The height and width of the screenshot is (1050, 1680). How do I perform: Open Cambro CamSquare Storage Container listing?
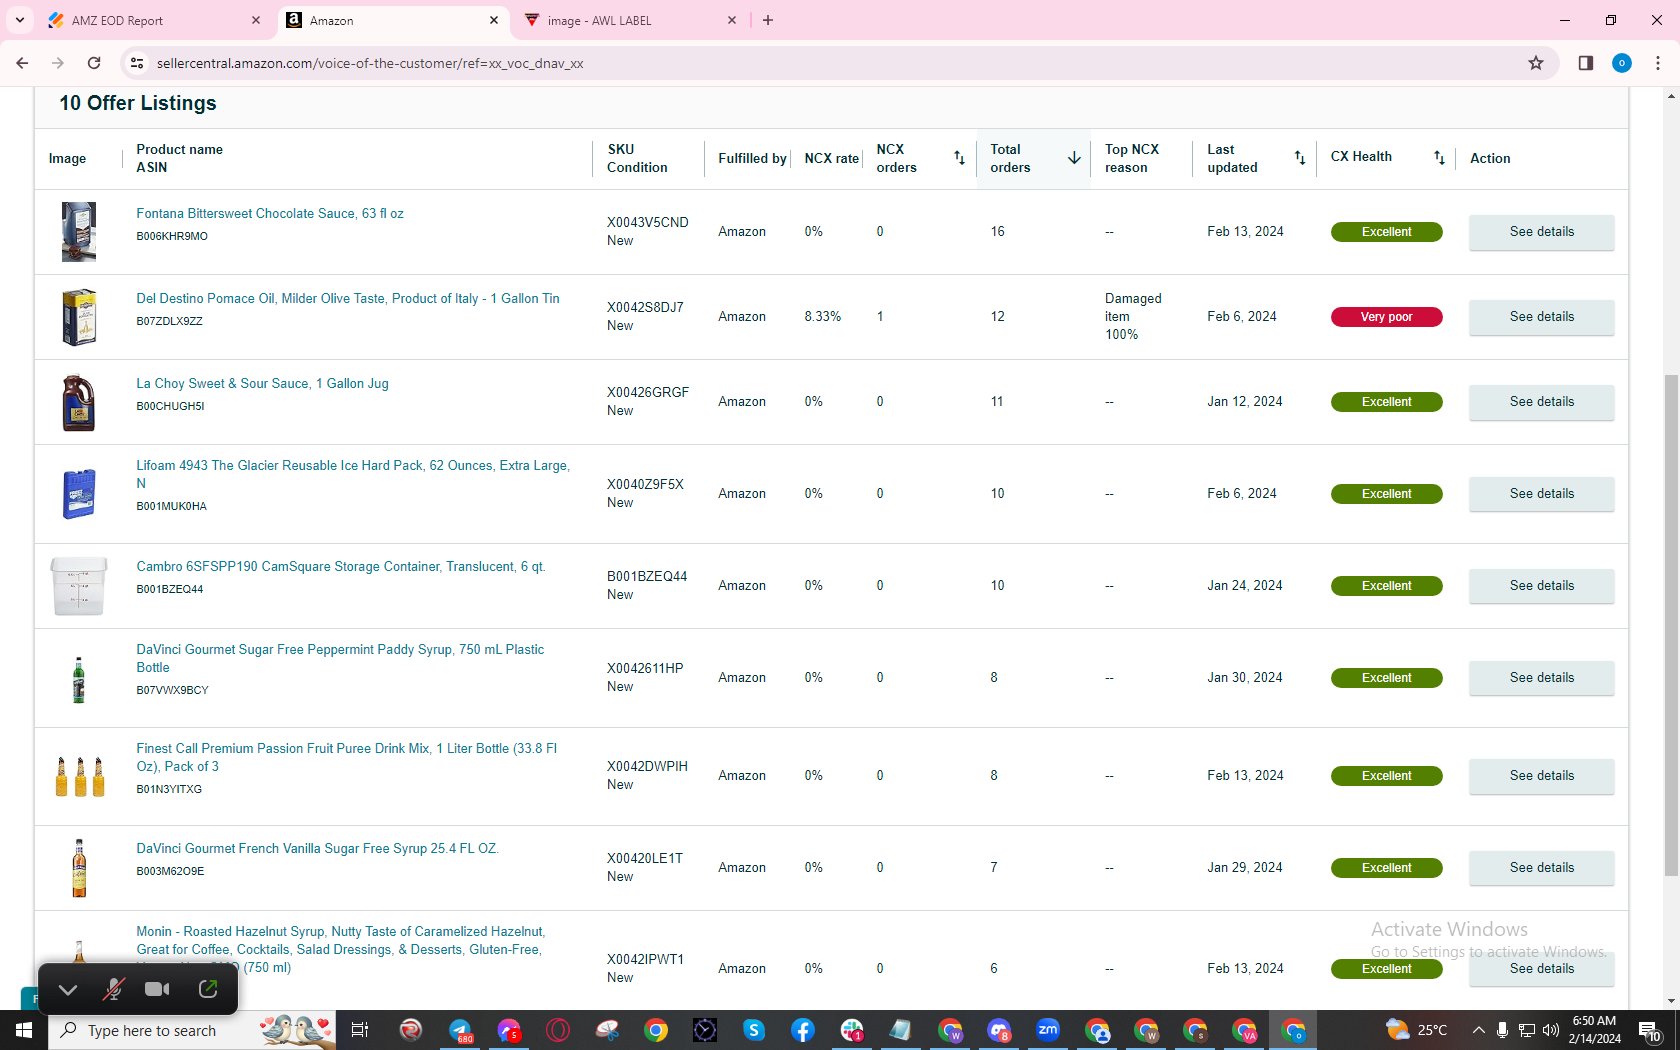click(x=341, y=567)
